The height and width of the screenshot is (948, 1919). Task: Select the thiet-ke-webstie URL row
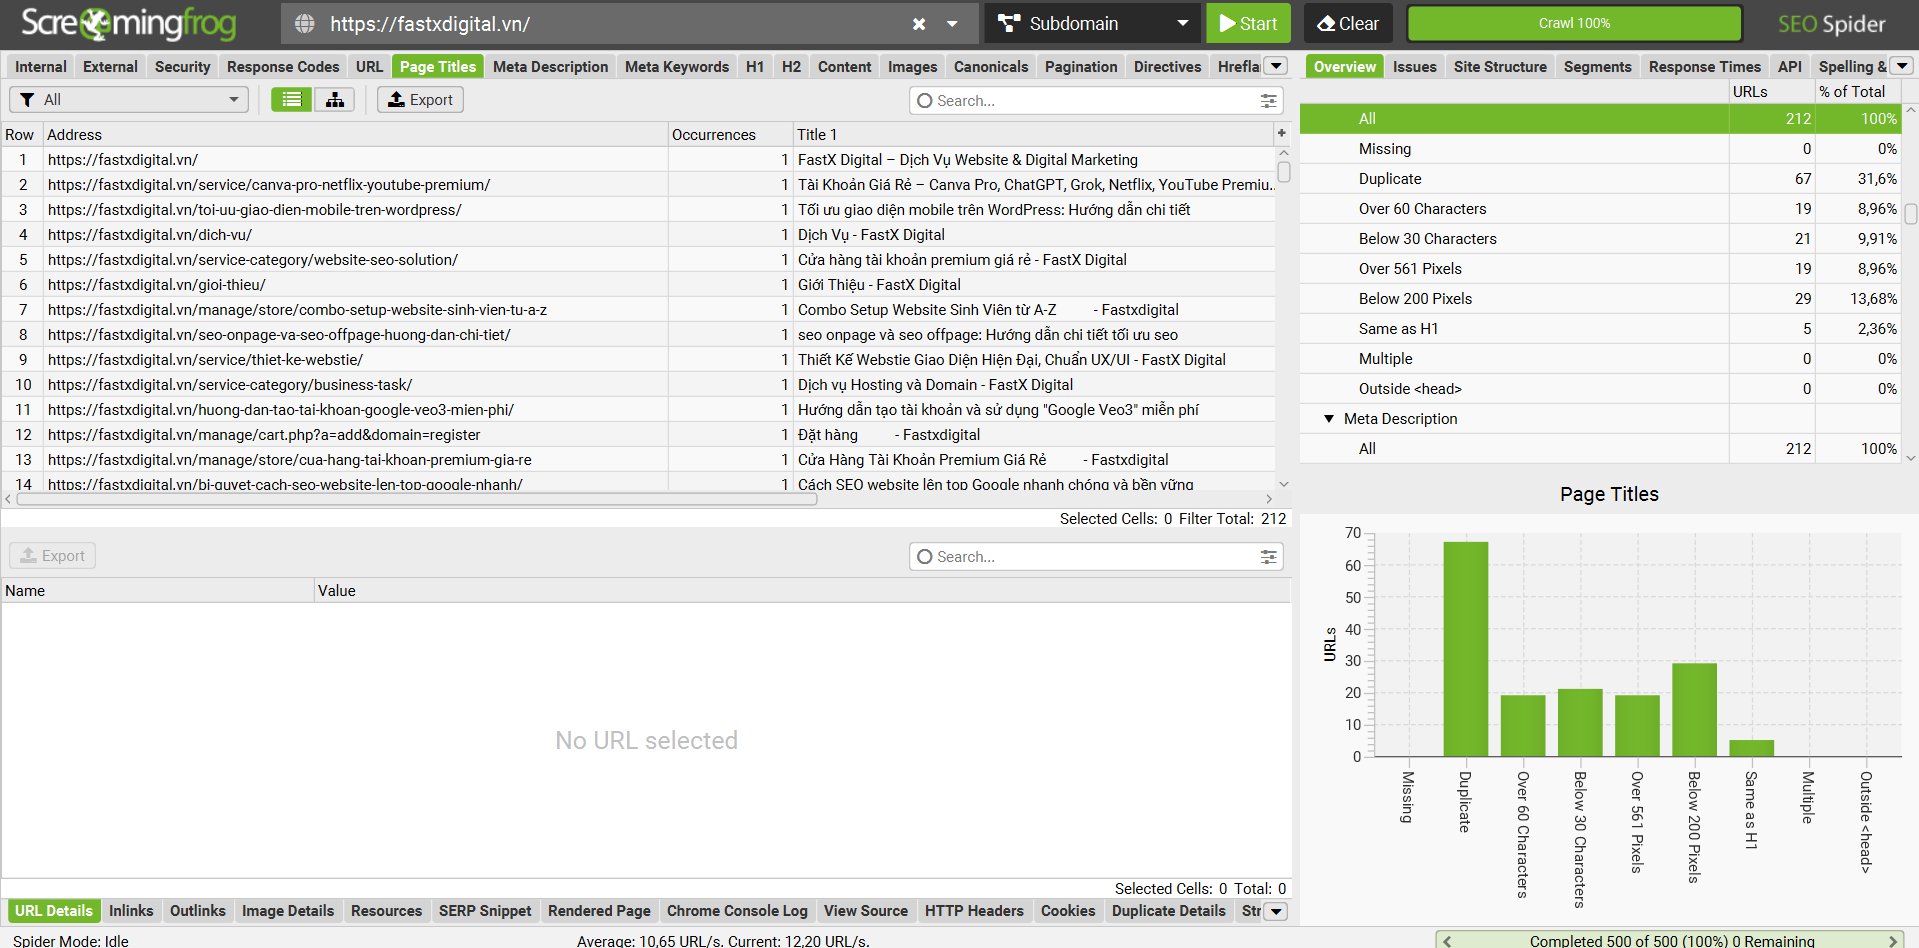pyautogui.click(x=638, y=359)
